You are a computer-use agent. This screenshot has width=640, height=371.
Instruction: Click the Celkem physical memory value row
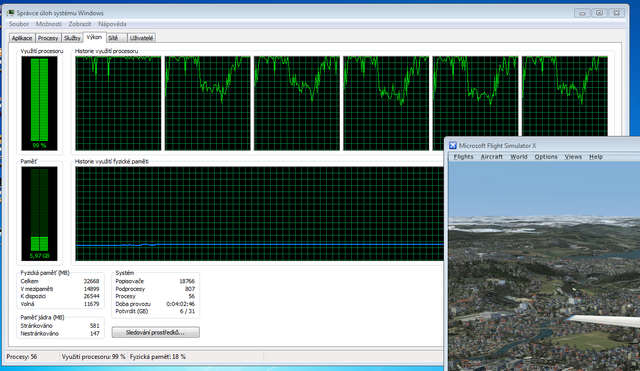60,281
